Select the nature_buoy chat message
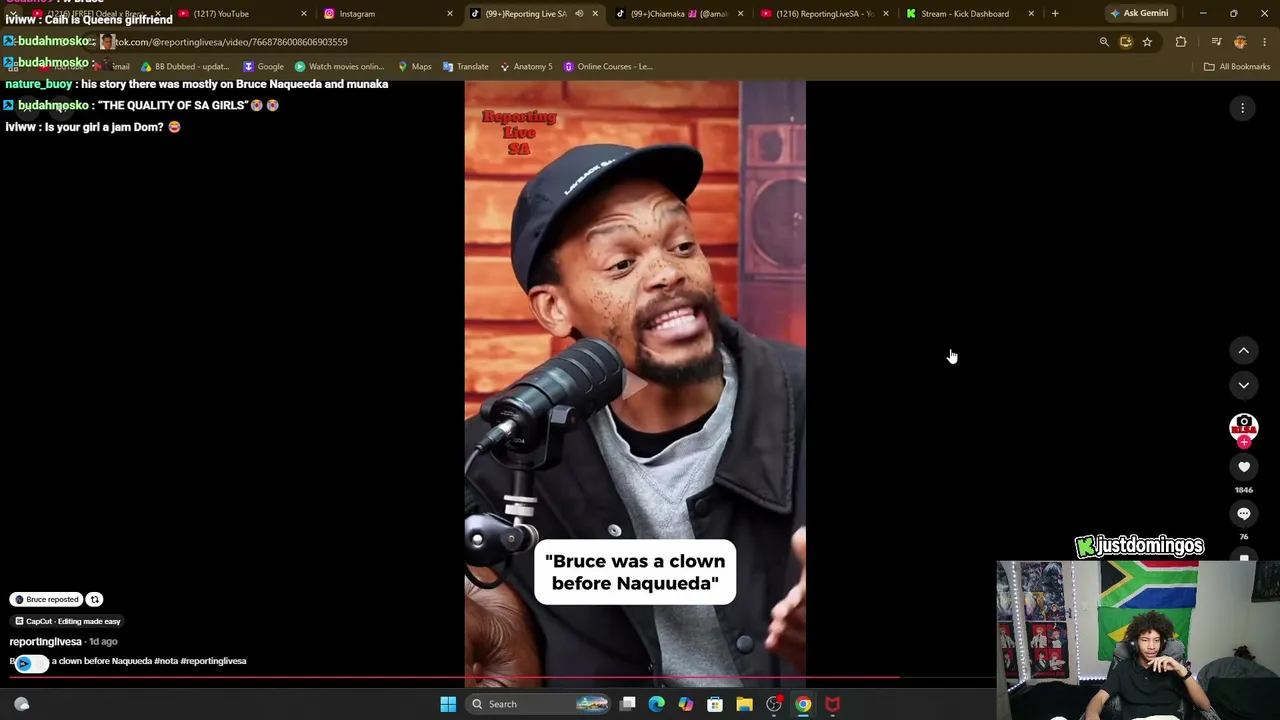 pos(197,84)
